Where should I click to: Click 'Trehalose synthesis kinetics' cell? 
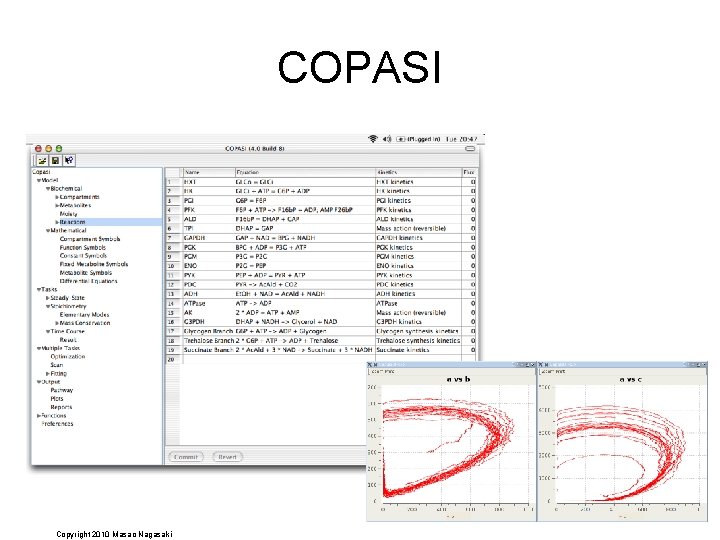tap(418, 341)
